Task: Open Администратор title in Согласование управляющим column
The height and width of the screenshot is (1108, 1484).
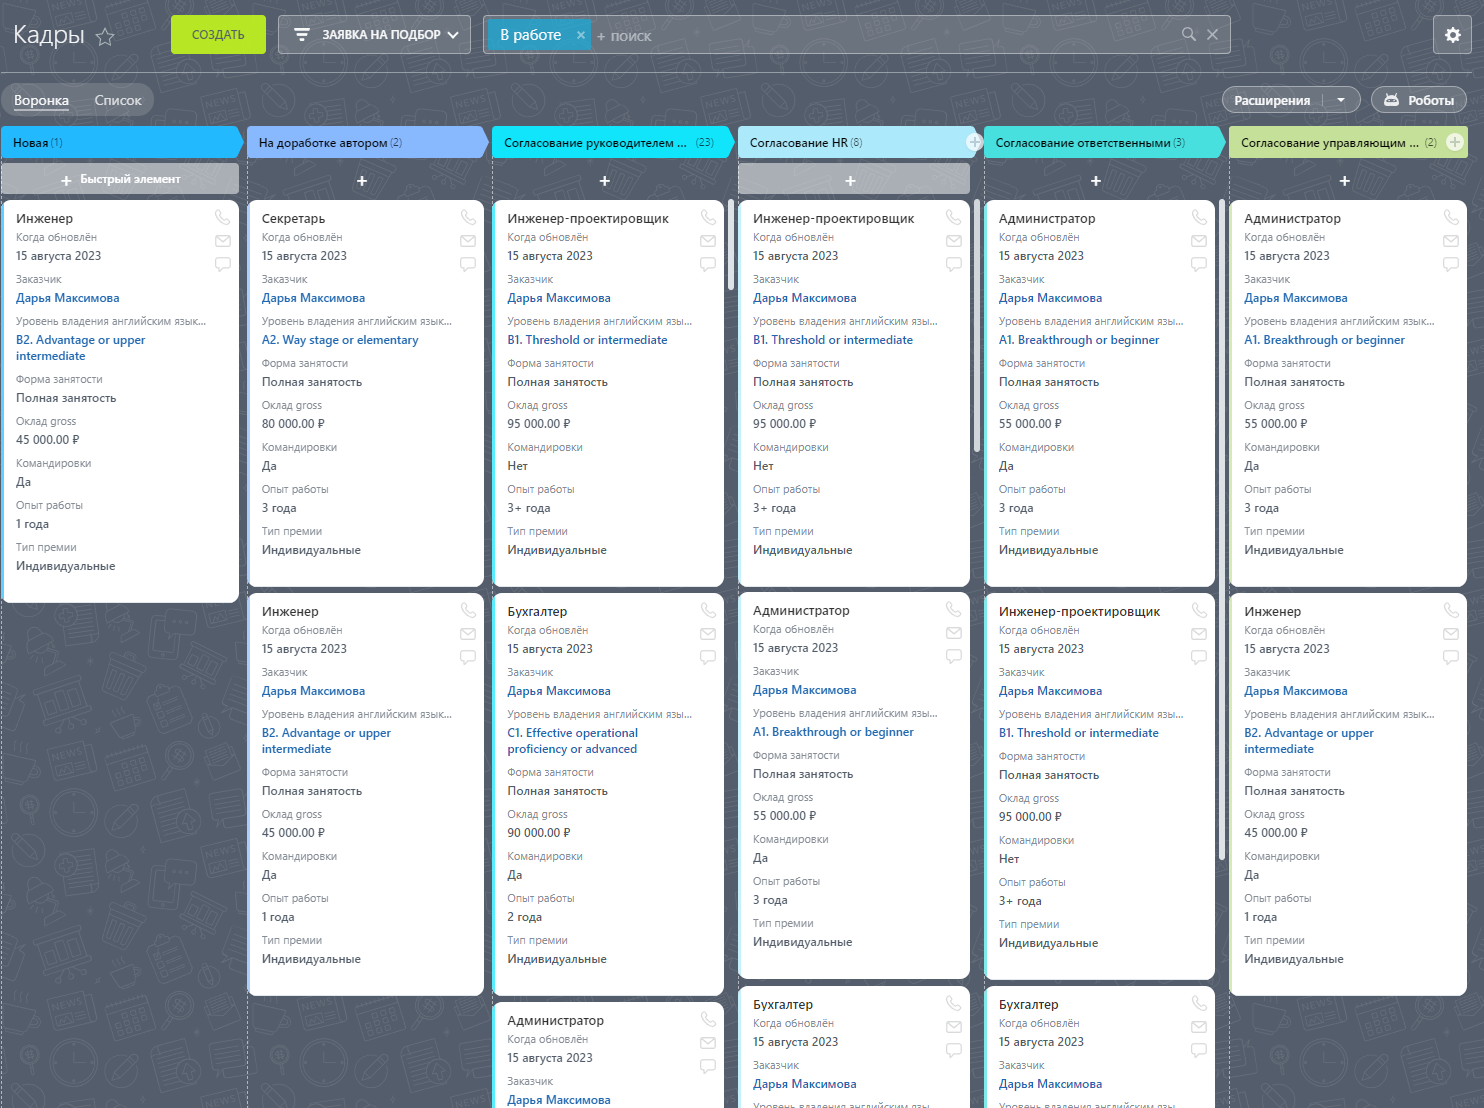Action: pos(1292,218)
